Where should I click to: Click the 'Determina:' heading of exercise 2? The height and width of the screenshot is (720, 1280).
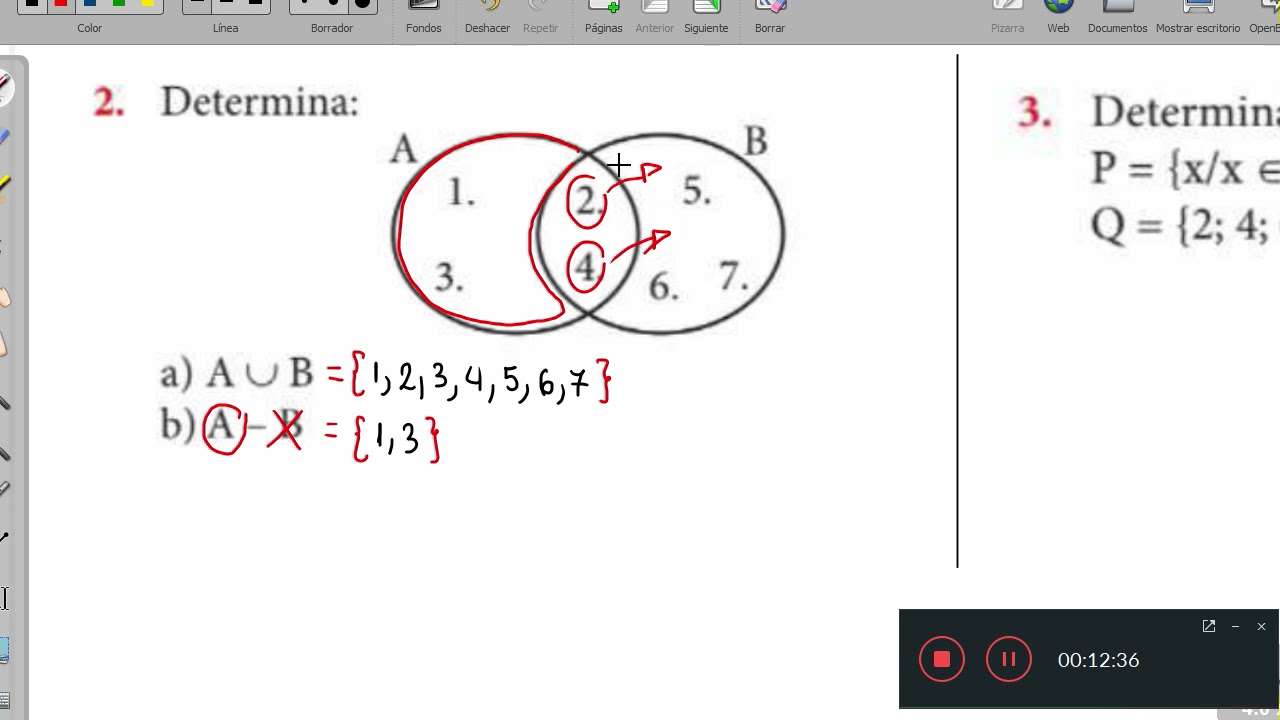click(259, 102)
